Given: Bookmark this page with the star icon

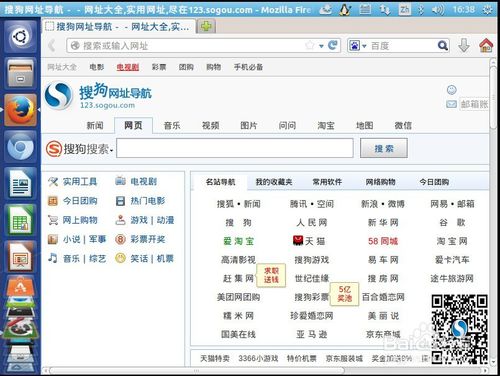Looking at the screenshot, I should [310, 45].
